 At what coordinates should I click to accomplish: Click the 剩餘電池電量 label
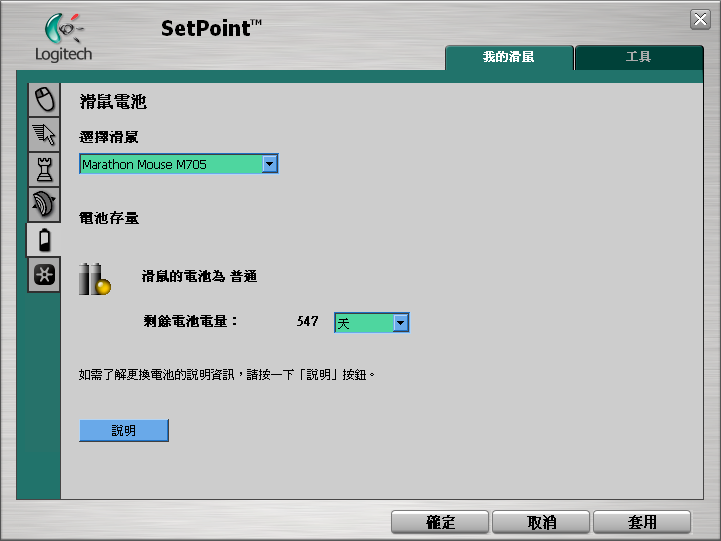click(x=190, y=321)
